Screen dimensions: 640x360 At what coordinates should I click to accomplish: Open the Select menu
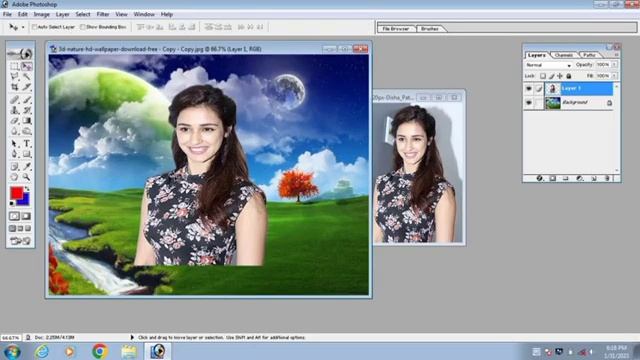pyautogui.click(x=83, y=14)
